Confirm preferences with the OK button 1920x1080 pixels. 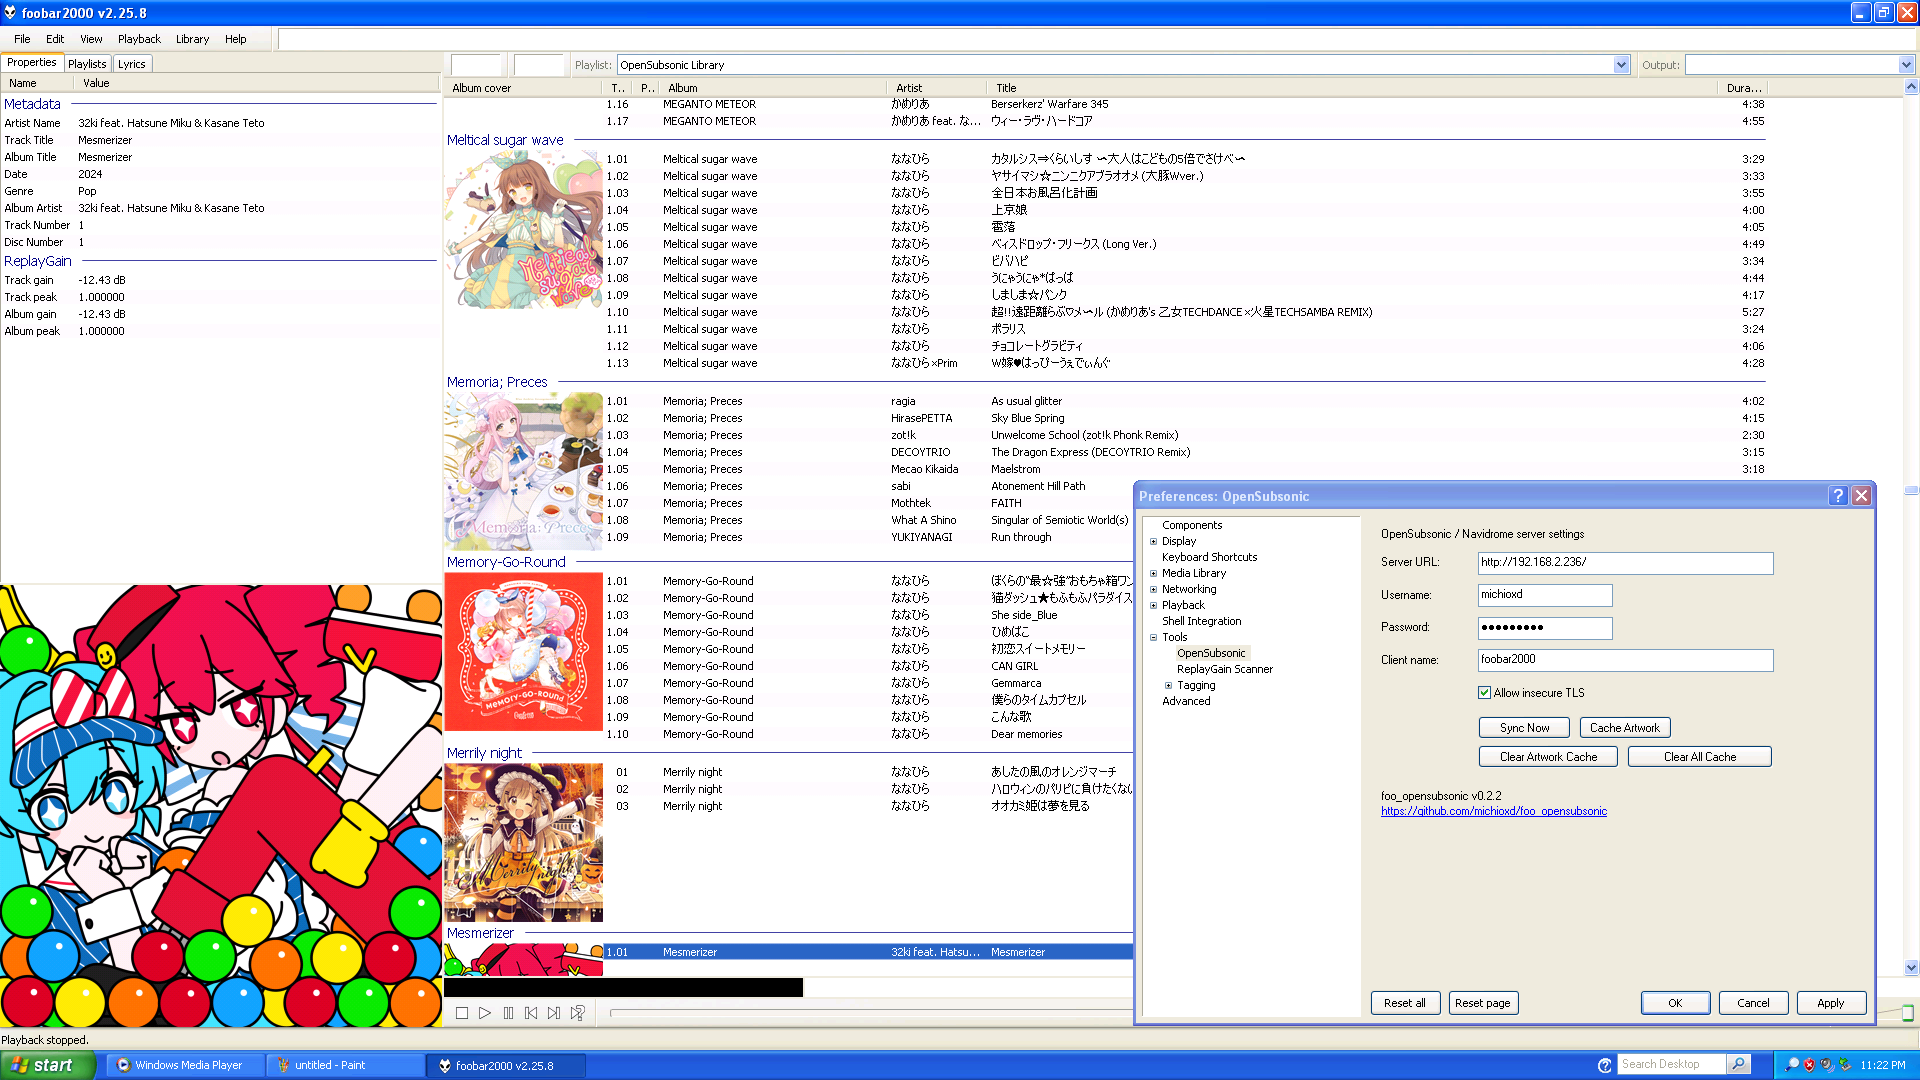click(x=1675, y=1003)
